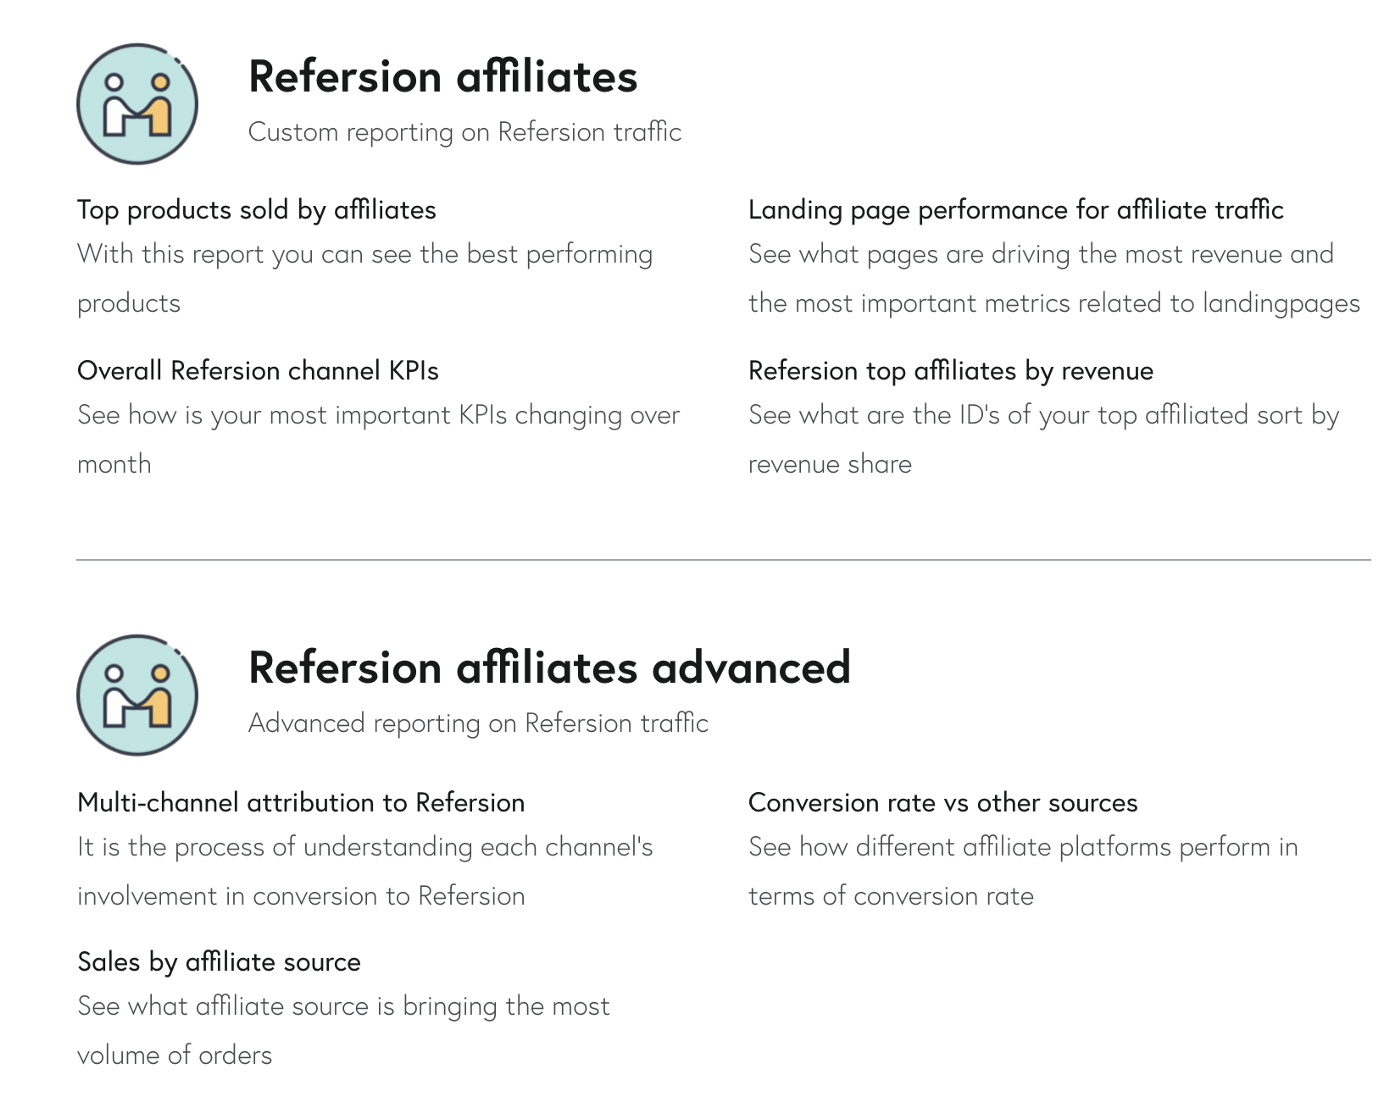
Task: Select Overall Refersion channel KPIs report
Action: pyautogui.click(x=258, y=371)
